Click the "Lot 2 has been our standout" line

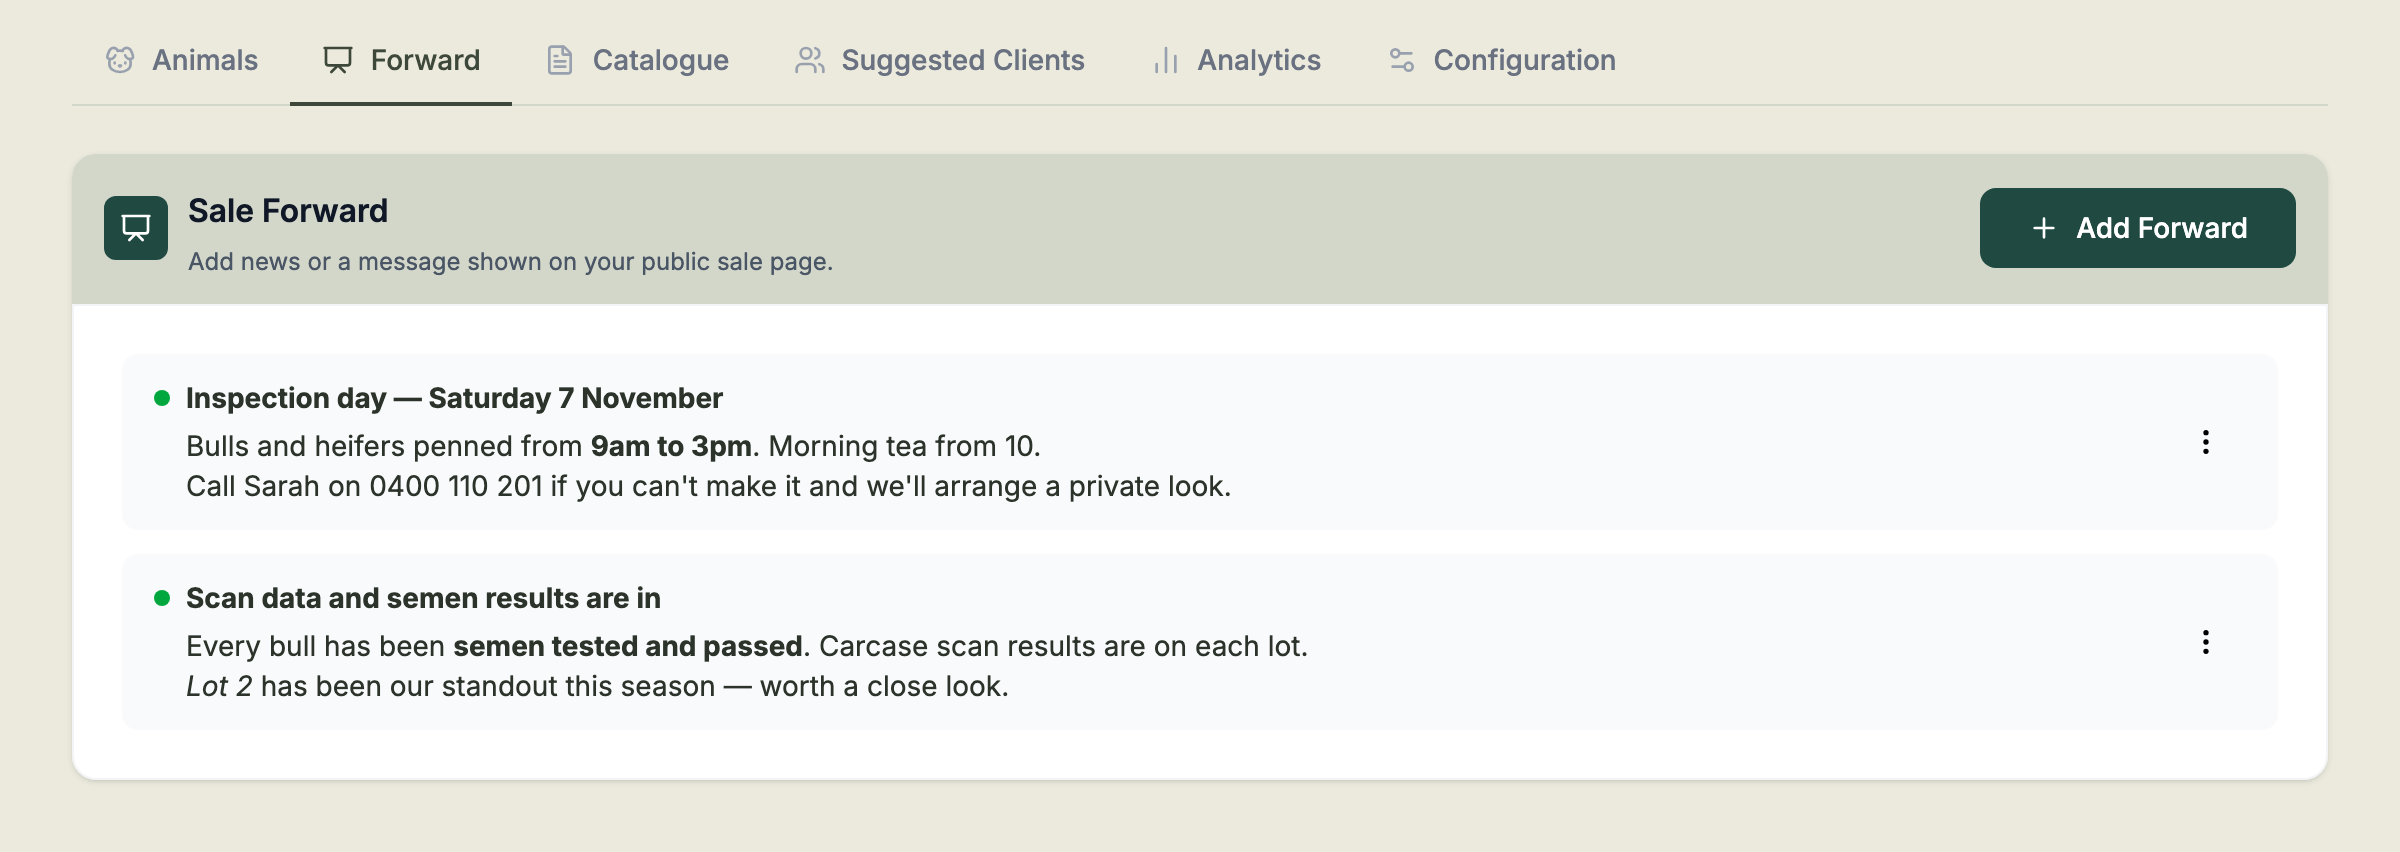(x=597, y=686)
